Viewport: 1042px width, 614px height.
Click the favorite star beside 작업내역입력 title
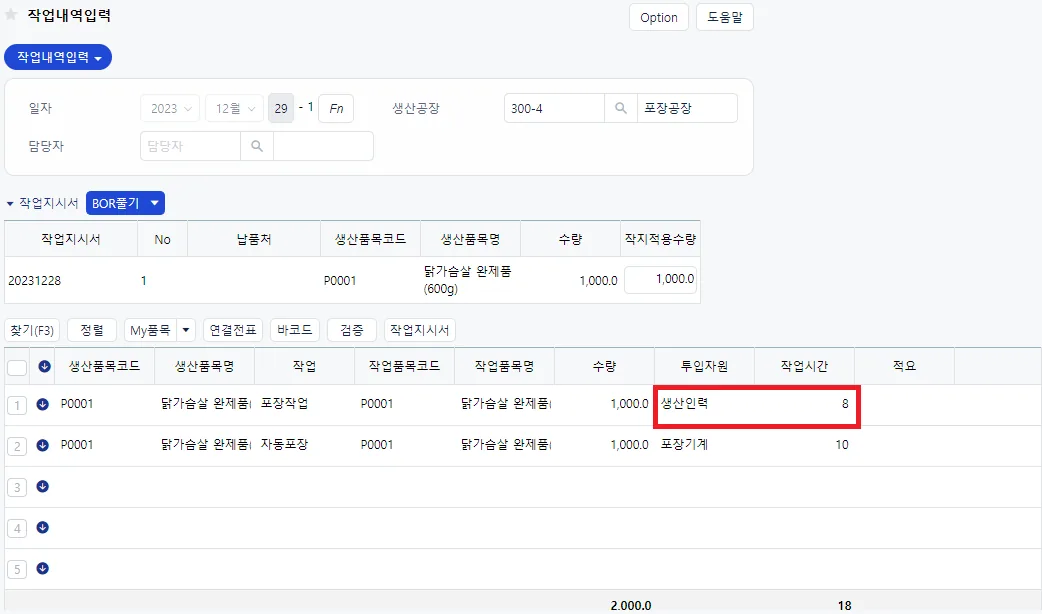(x=11, y=15)
